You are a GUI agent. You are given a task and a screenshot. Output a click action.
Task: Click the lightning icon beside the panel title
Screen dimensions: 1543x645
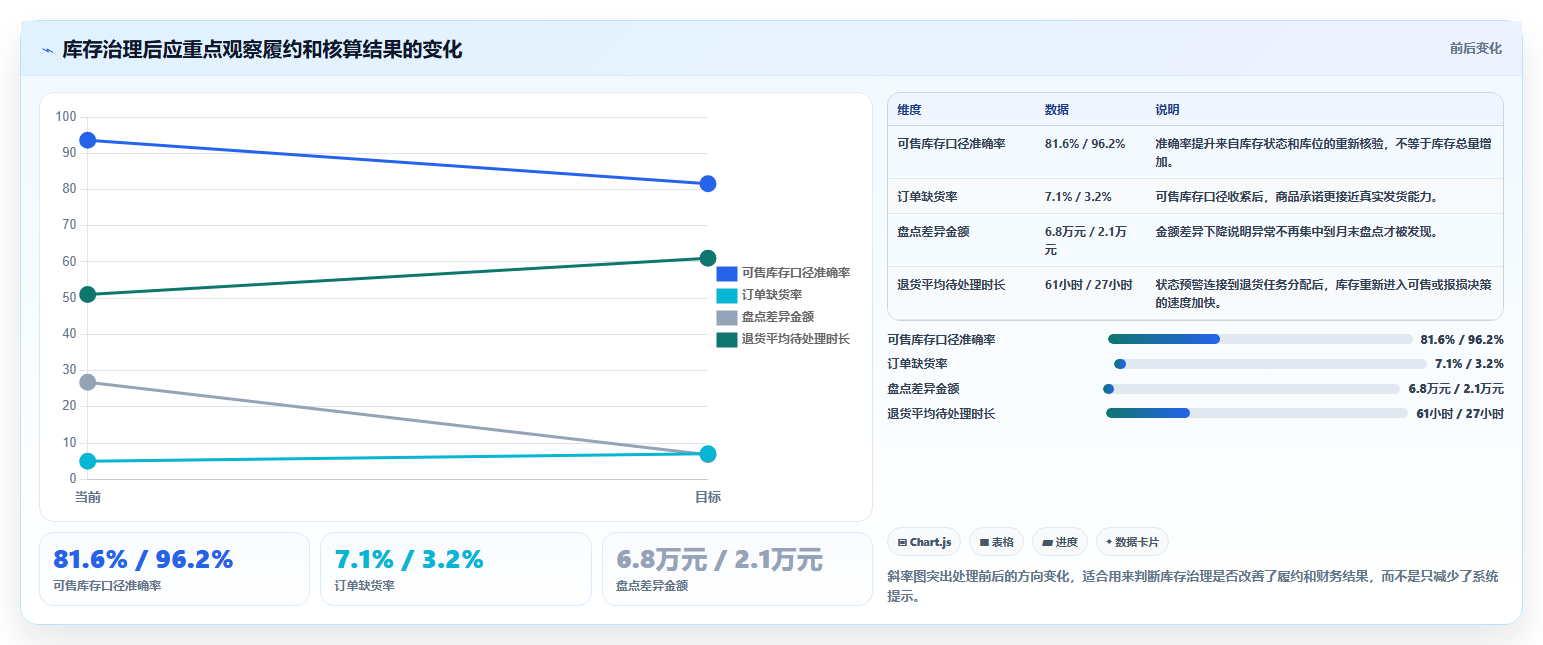[x=47, y=50]
